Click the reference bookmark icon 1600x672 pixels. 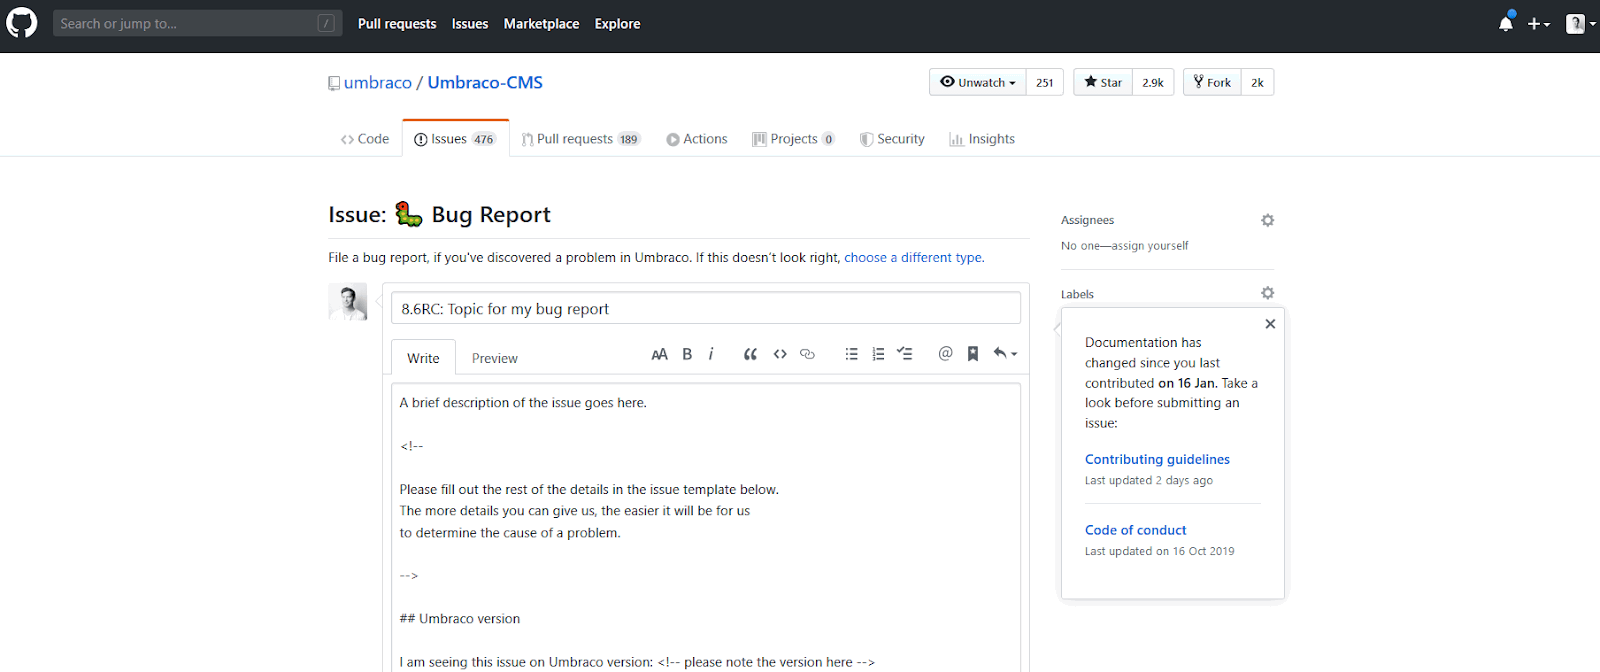pyautogui.click(x=973, y=354)
